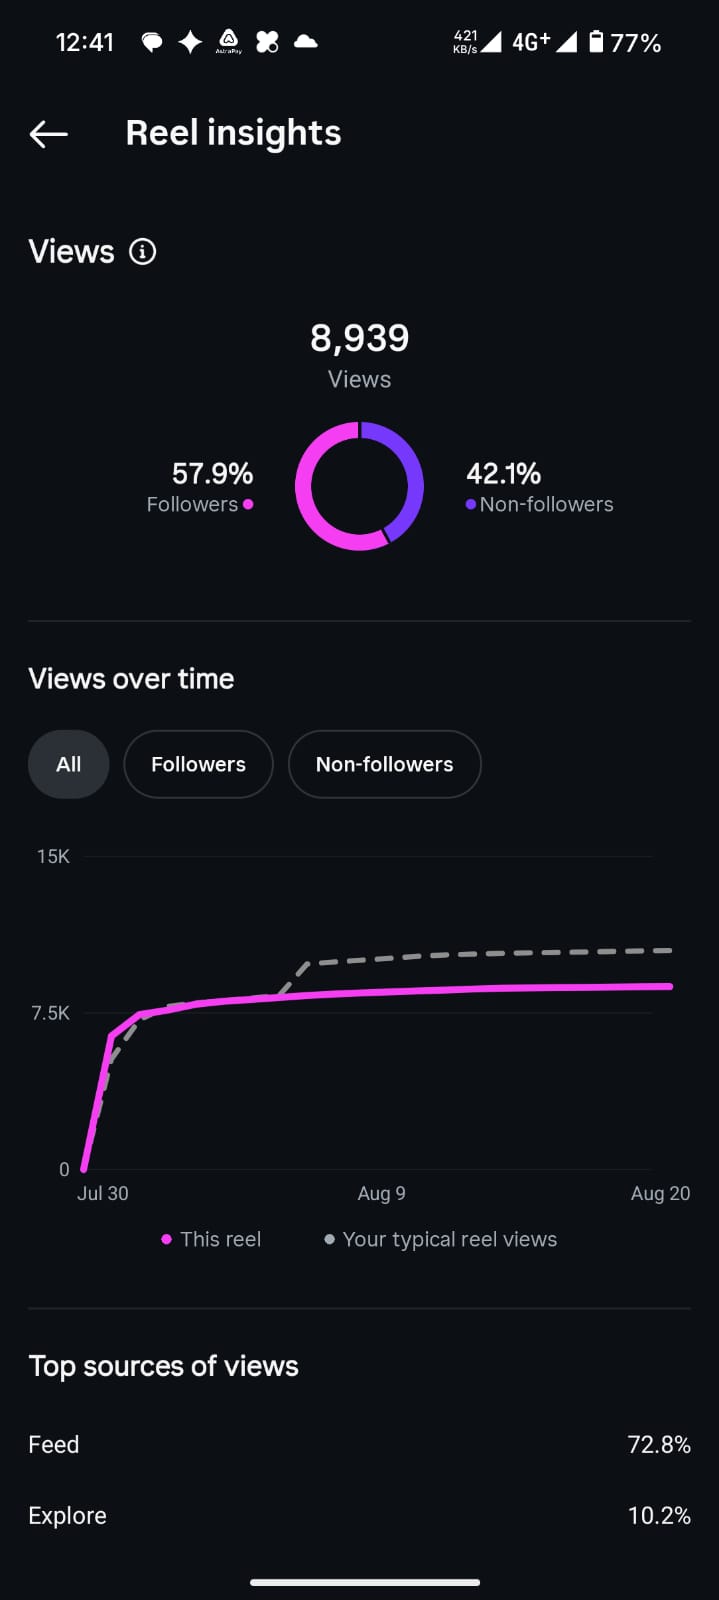Image resolution: width=719 pixels, height=1600 pixels.
Task: Switch chart to Followers filter
Action: pos(198,764)
